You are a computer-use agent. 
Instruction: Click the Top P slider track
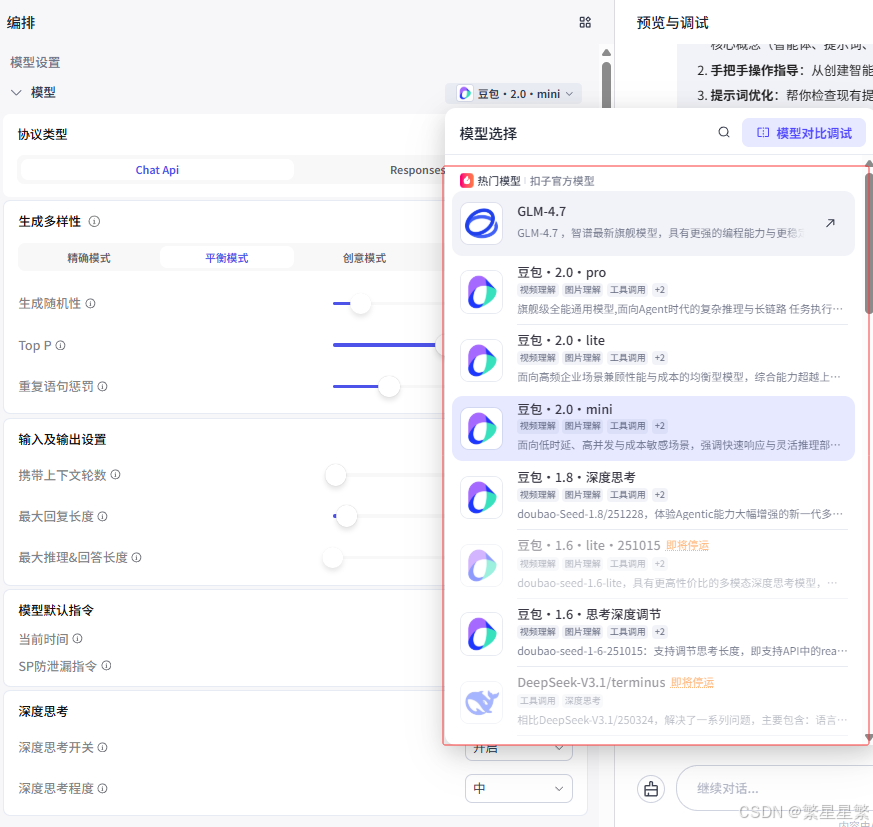click(384, 345)
